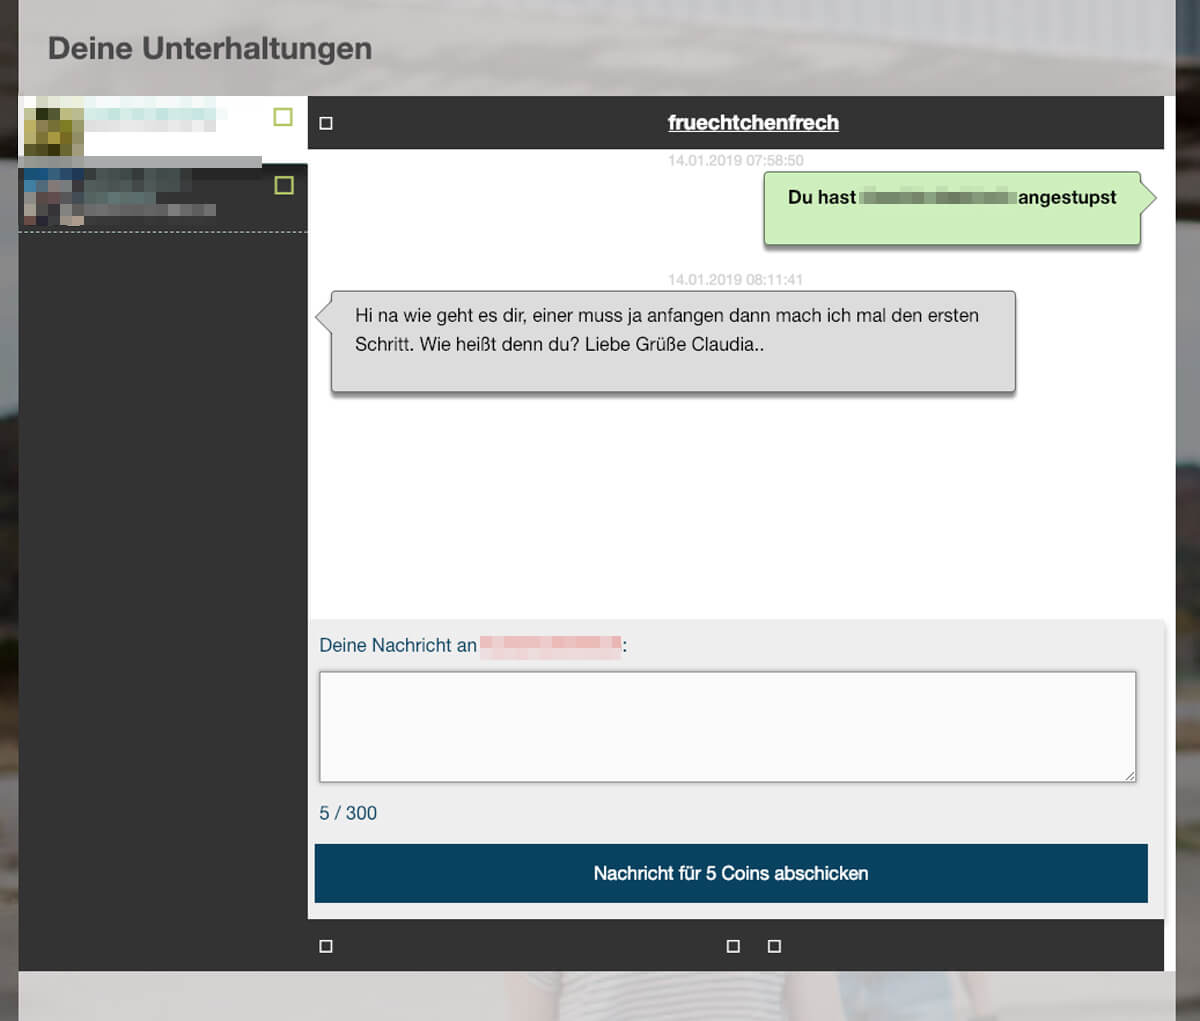The width and height of the screenshot is (1200, 1021).
Task: Tick the checkbox on the first conversation
Action: [283, 117]
